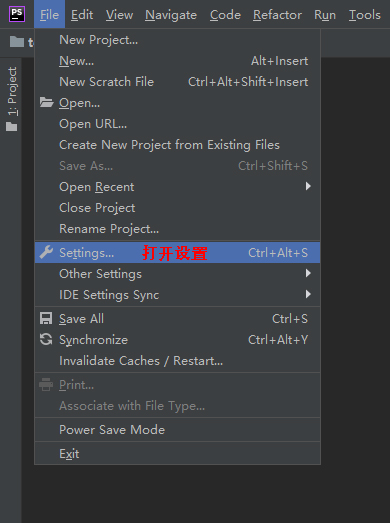Select Invalidate Caches / Restart...
Viewport: 390px width, 523px height.
click(x=177, y=361)
